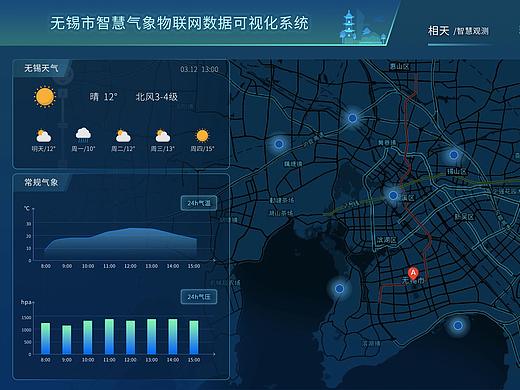Click the large sun icon for current weather
This screenshot has height=390, width=520.
pyautogui.click(x=44, y=97)
